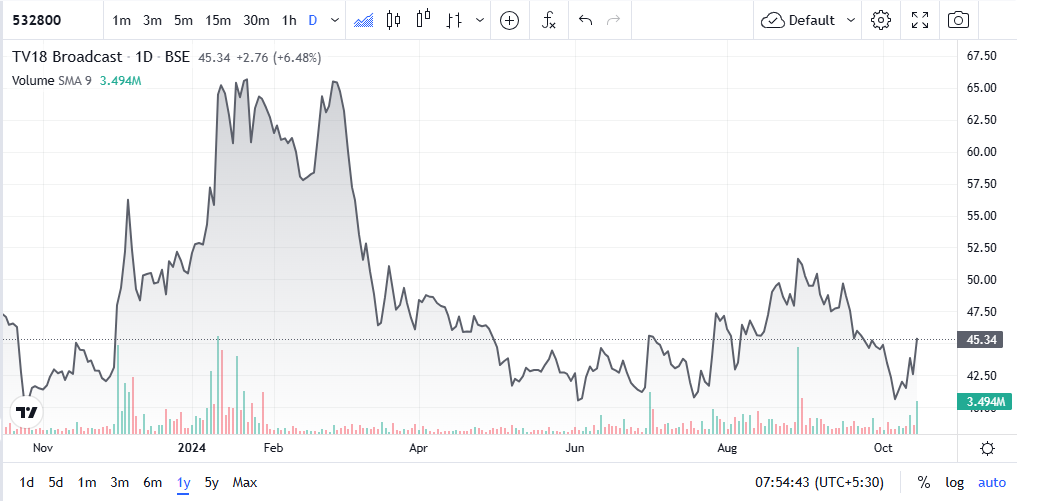Image resolution: width=1053 pixels, height=502 pixels.
Task: Click the 45.34 current price label
Action: [x=980, y=340]
